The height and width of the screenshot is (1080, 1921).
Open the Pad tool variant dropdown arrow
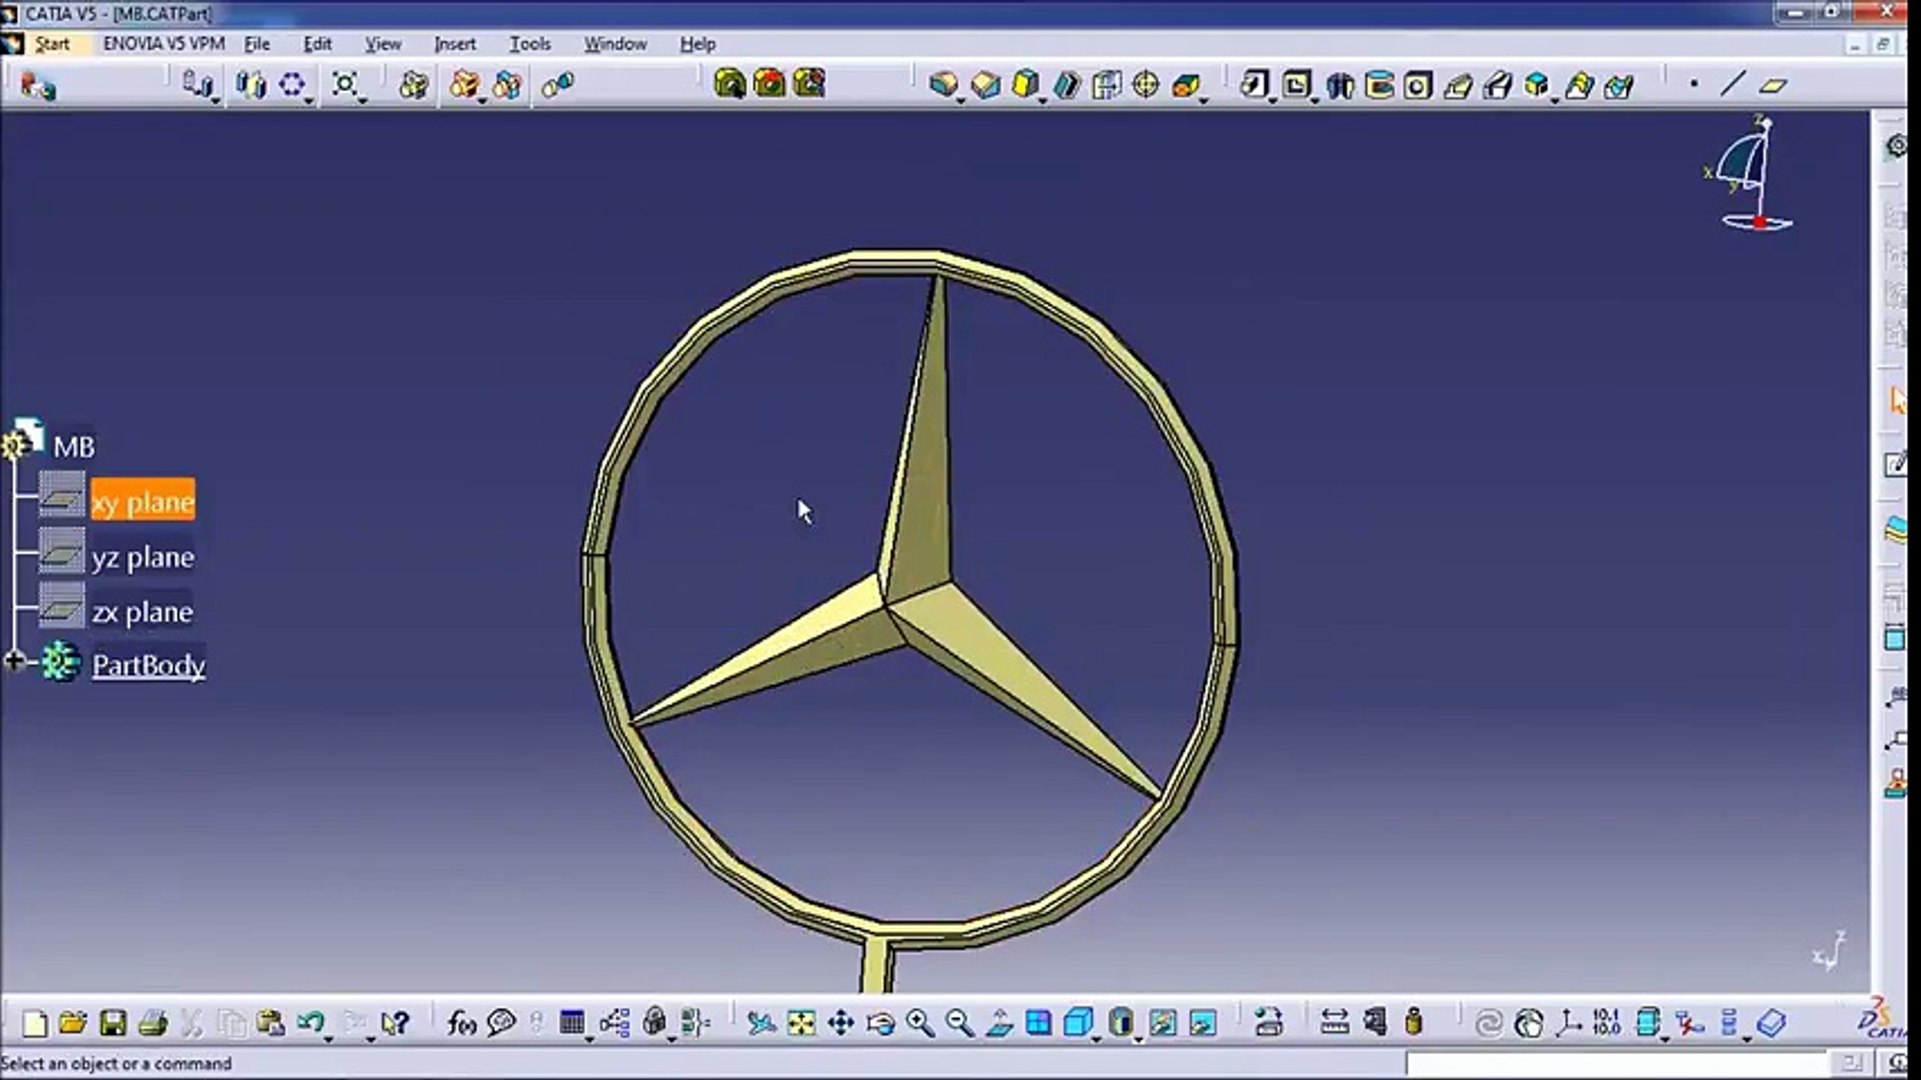click(x=960, y=100)
